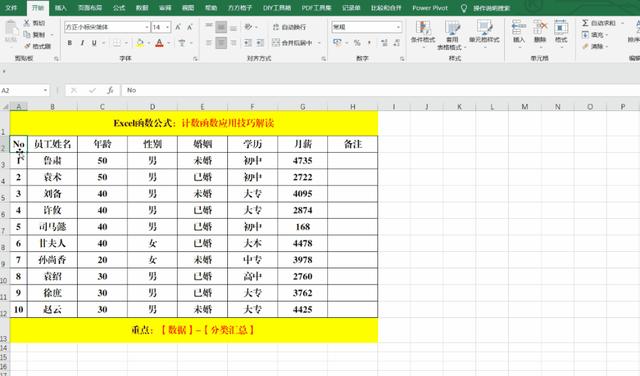Expand the Copy button dropdown arrow
Image resolution: width=640 pixels, height=376 pixels.
tap(51, 35)
